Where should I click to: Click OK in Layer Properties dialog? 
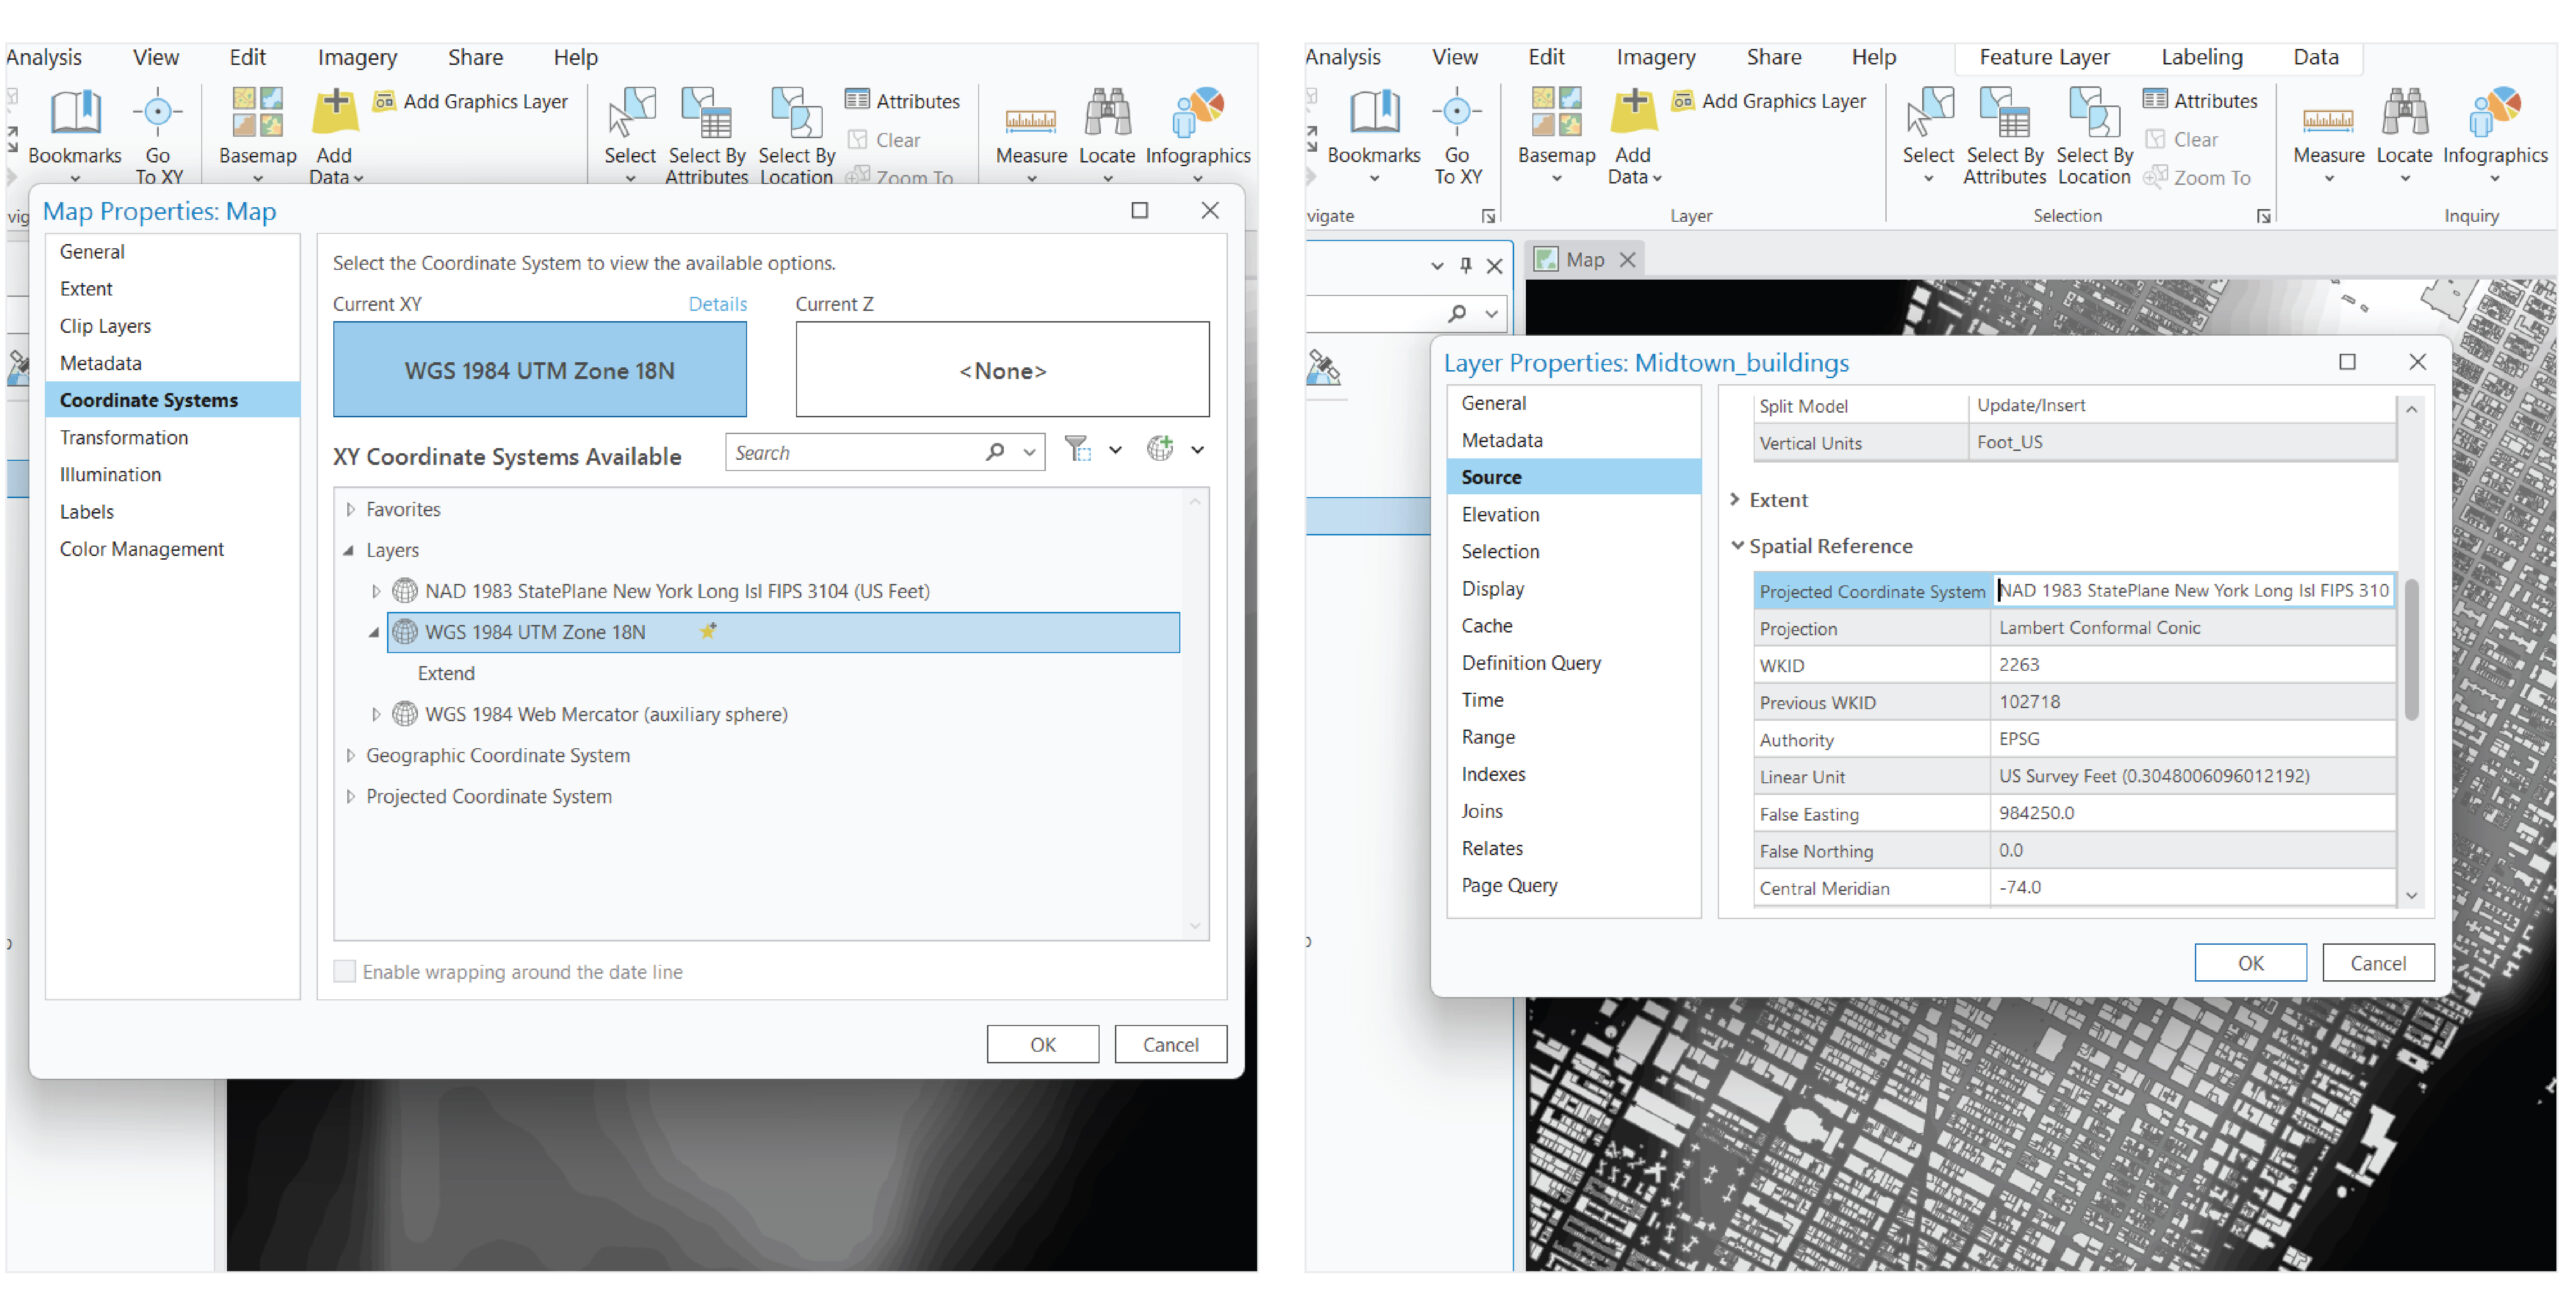pos(2249,963)
